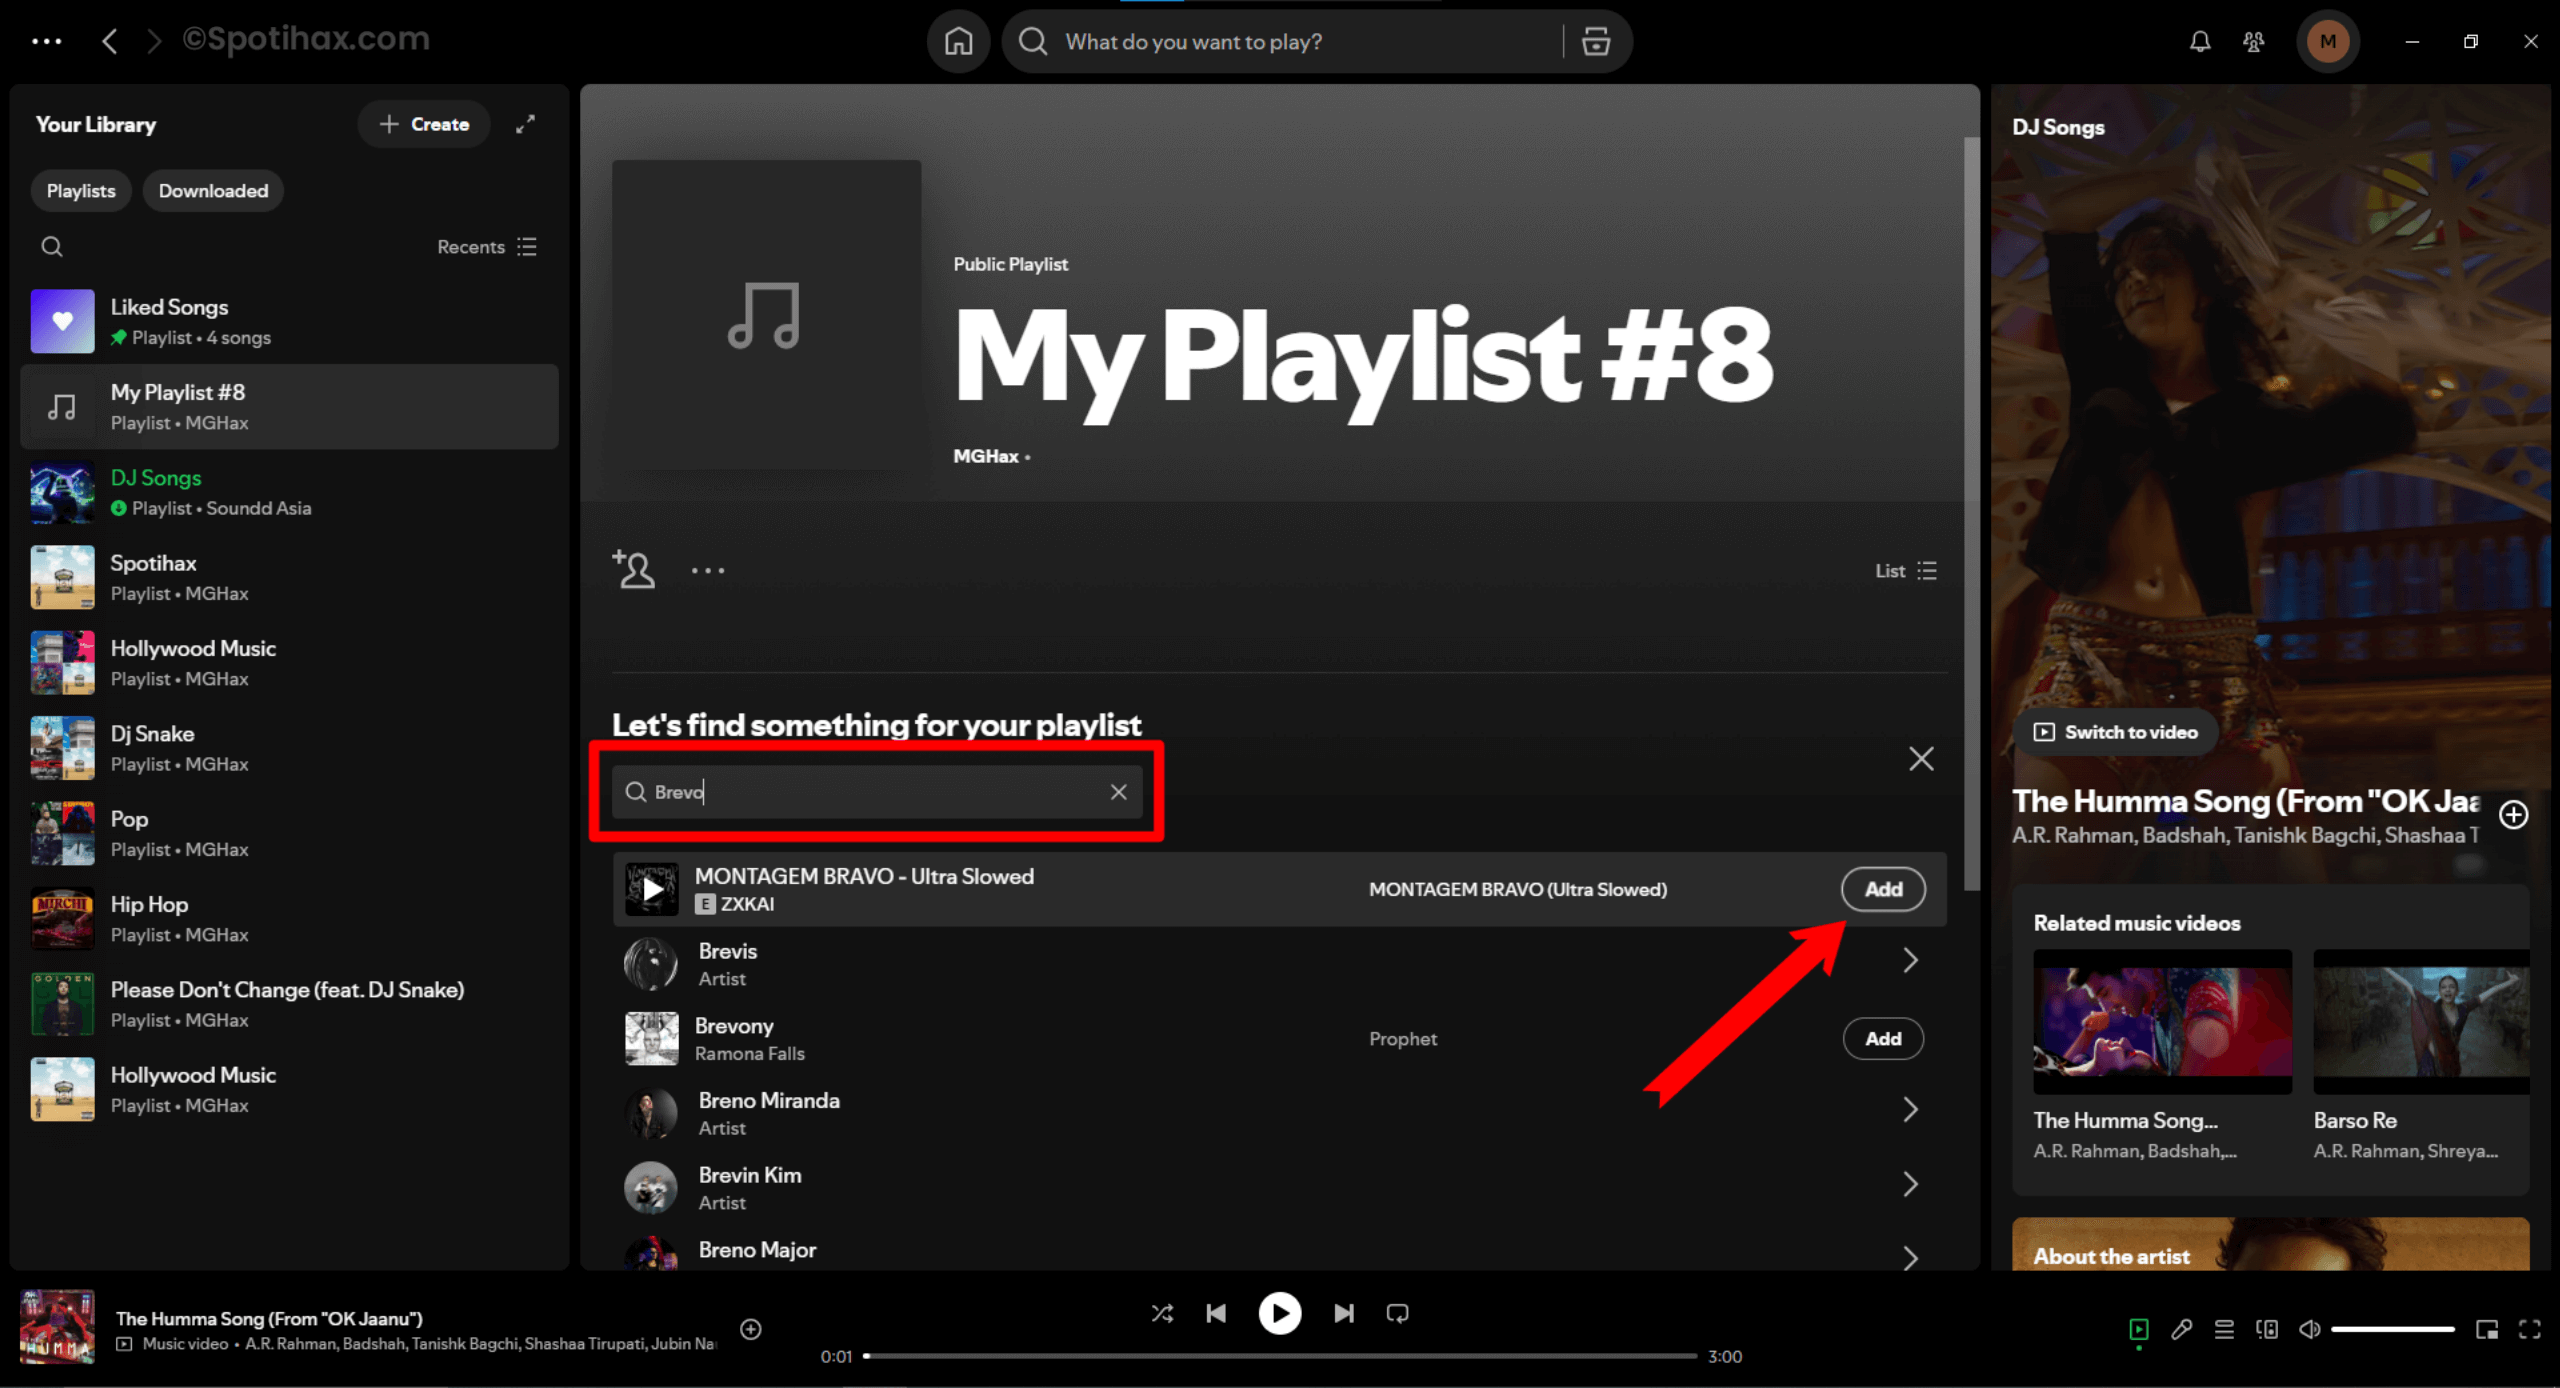This screenshot has height=1388, width=2560.
Task: Open Barso Re related video thumbnail
Action: click(2421, 1021)
